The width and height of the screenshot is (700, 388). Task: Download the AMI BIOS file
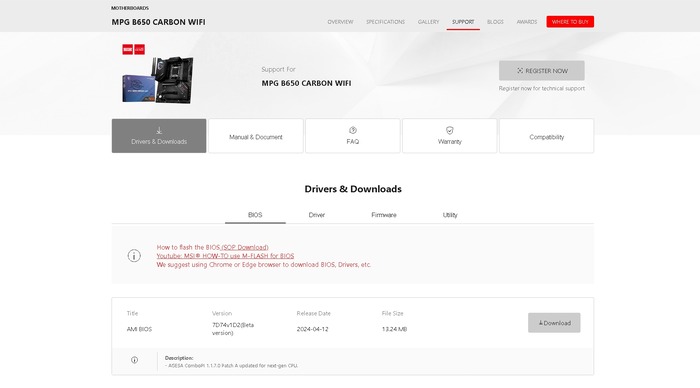pos(554,323)
